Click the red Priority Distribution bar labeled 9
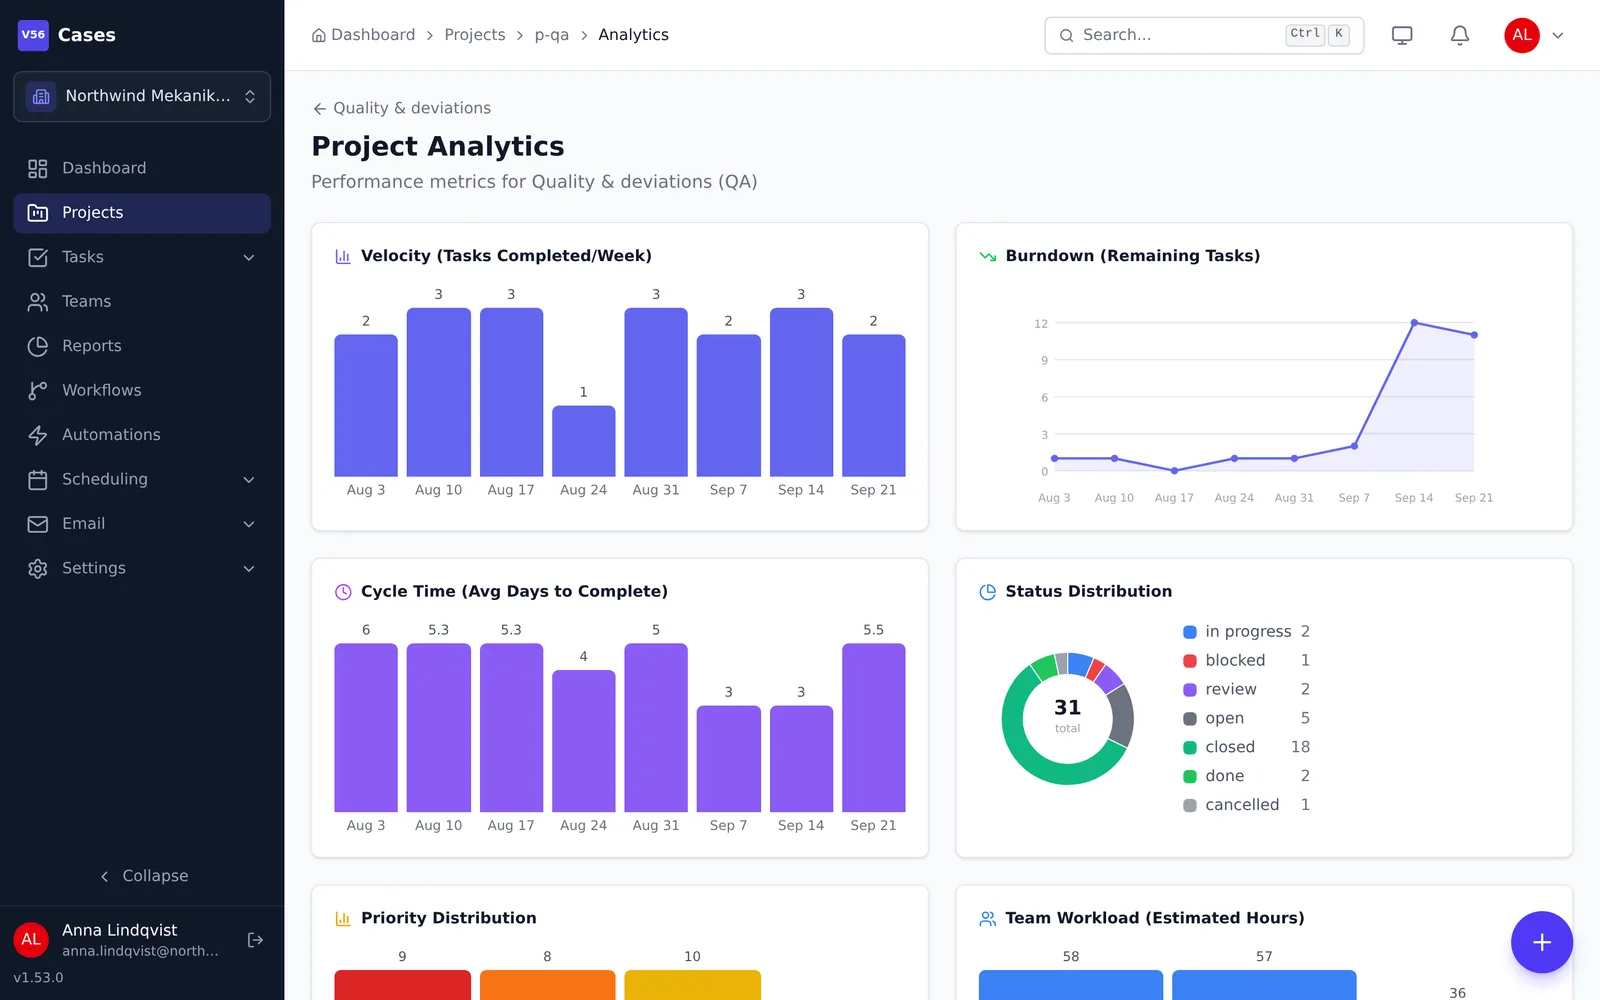 pos(402,985)
